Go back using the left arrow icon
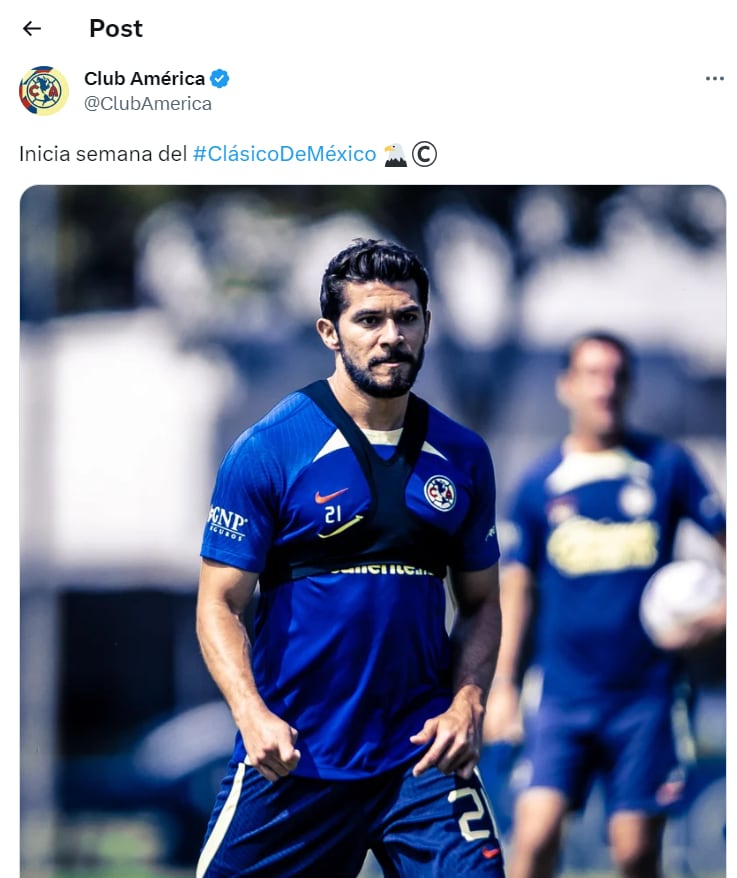The width and height of the screenshot is (737, 878). tap(32, 28)
